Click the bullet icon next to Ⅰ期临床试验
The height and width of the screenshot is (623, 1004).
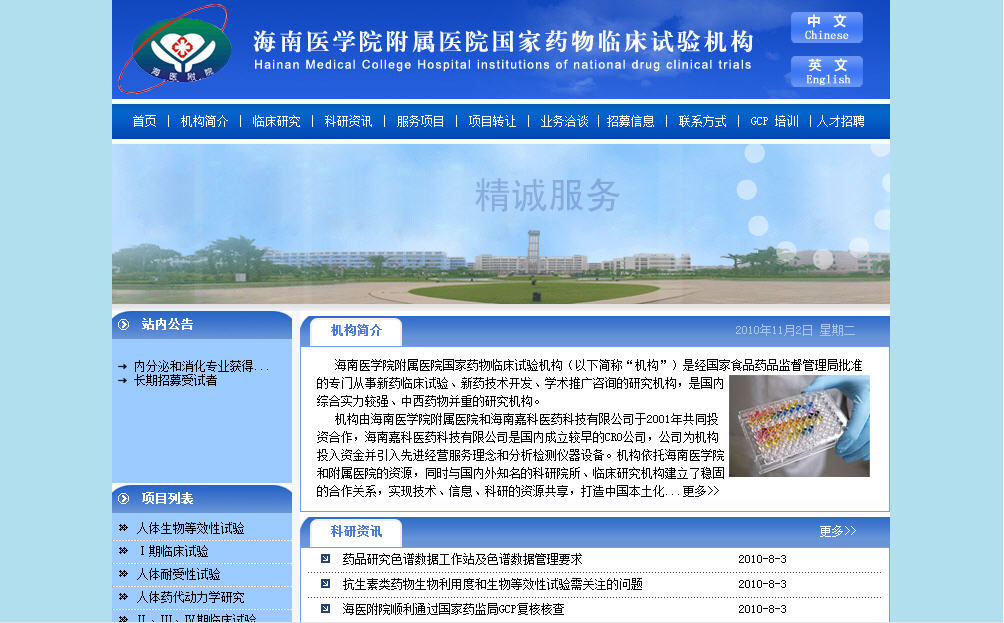click(123, 551)
